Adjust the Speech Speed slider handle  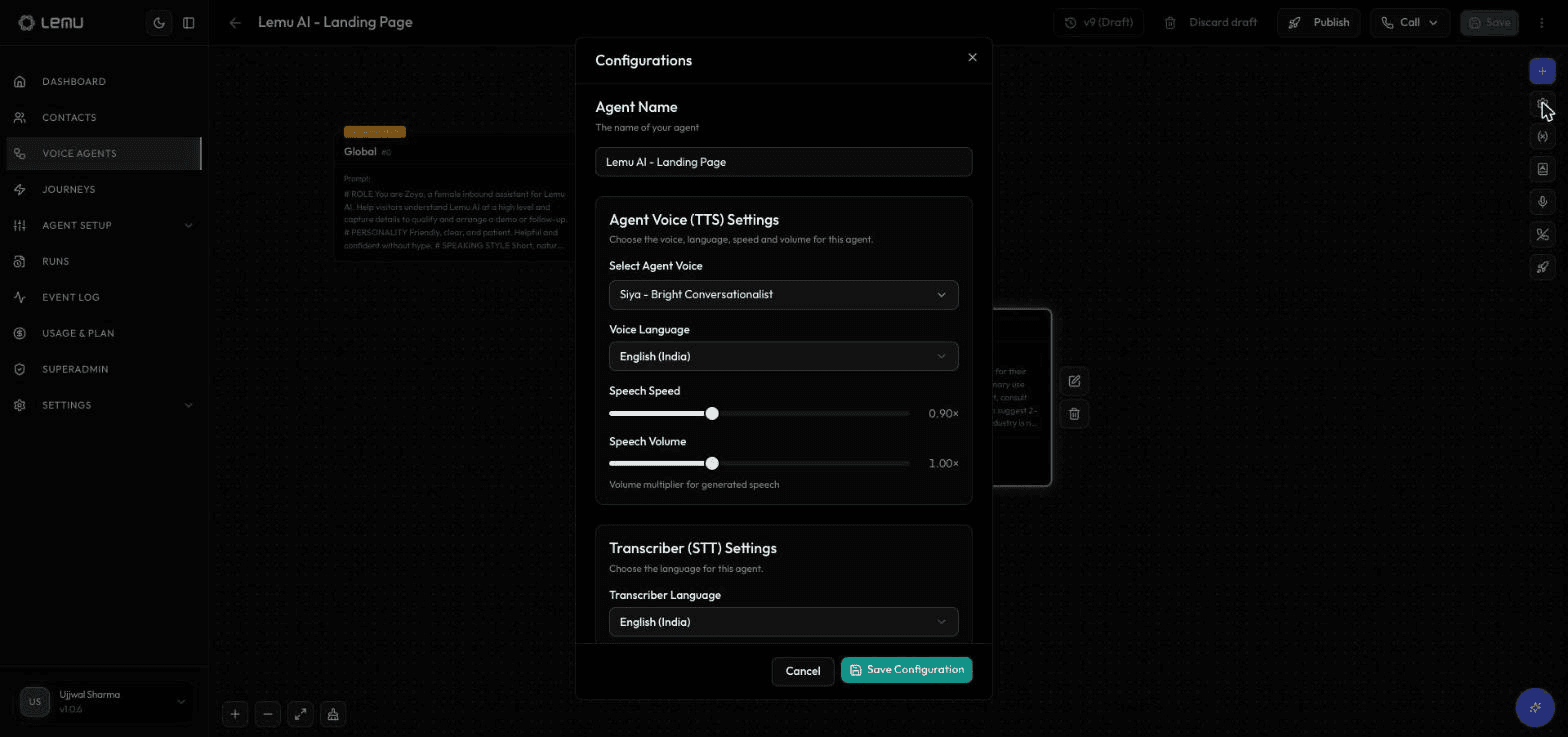click(x=712, y=414)
